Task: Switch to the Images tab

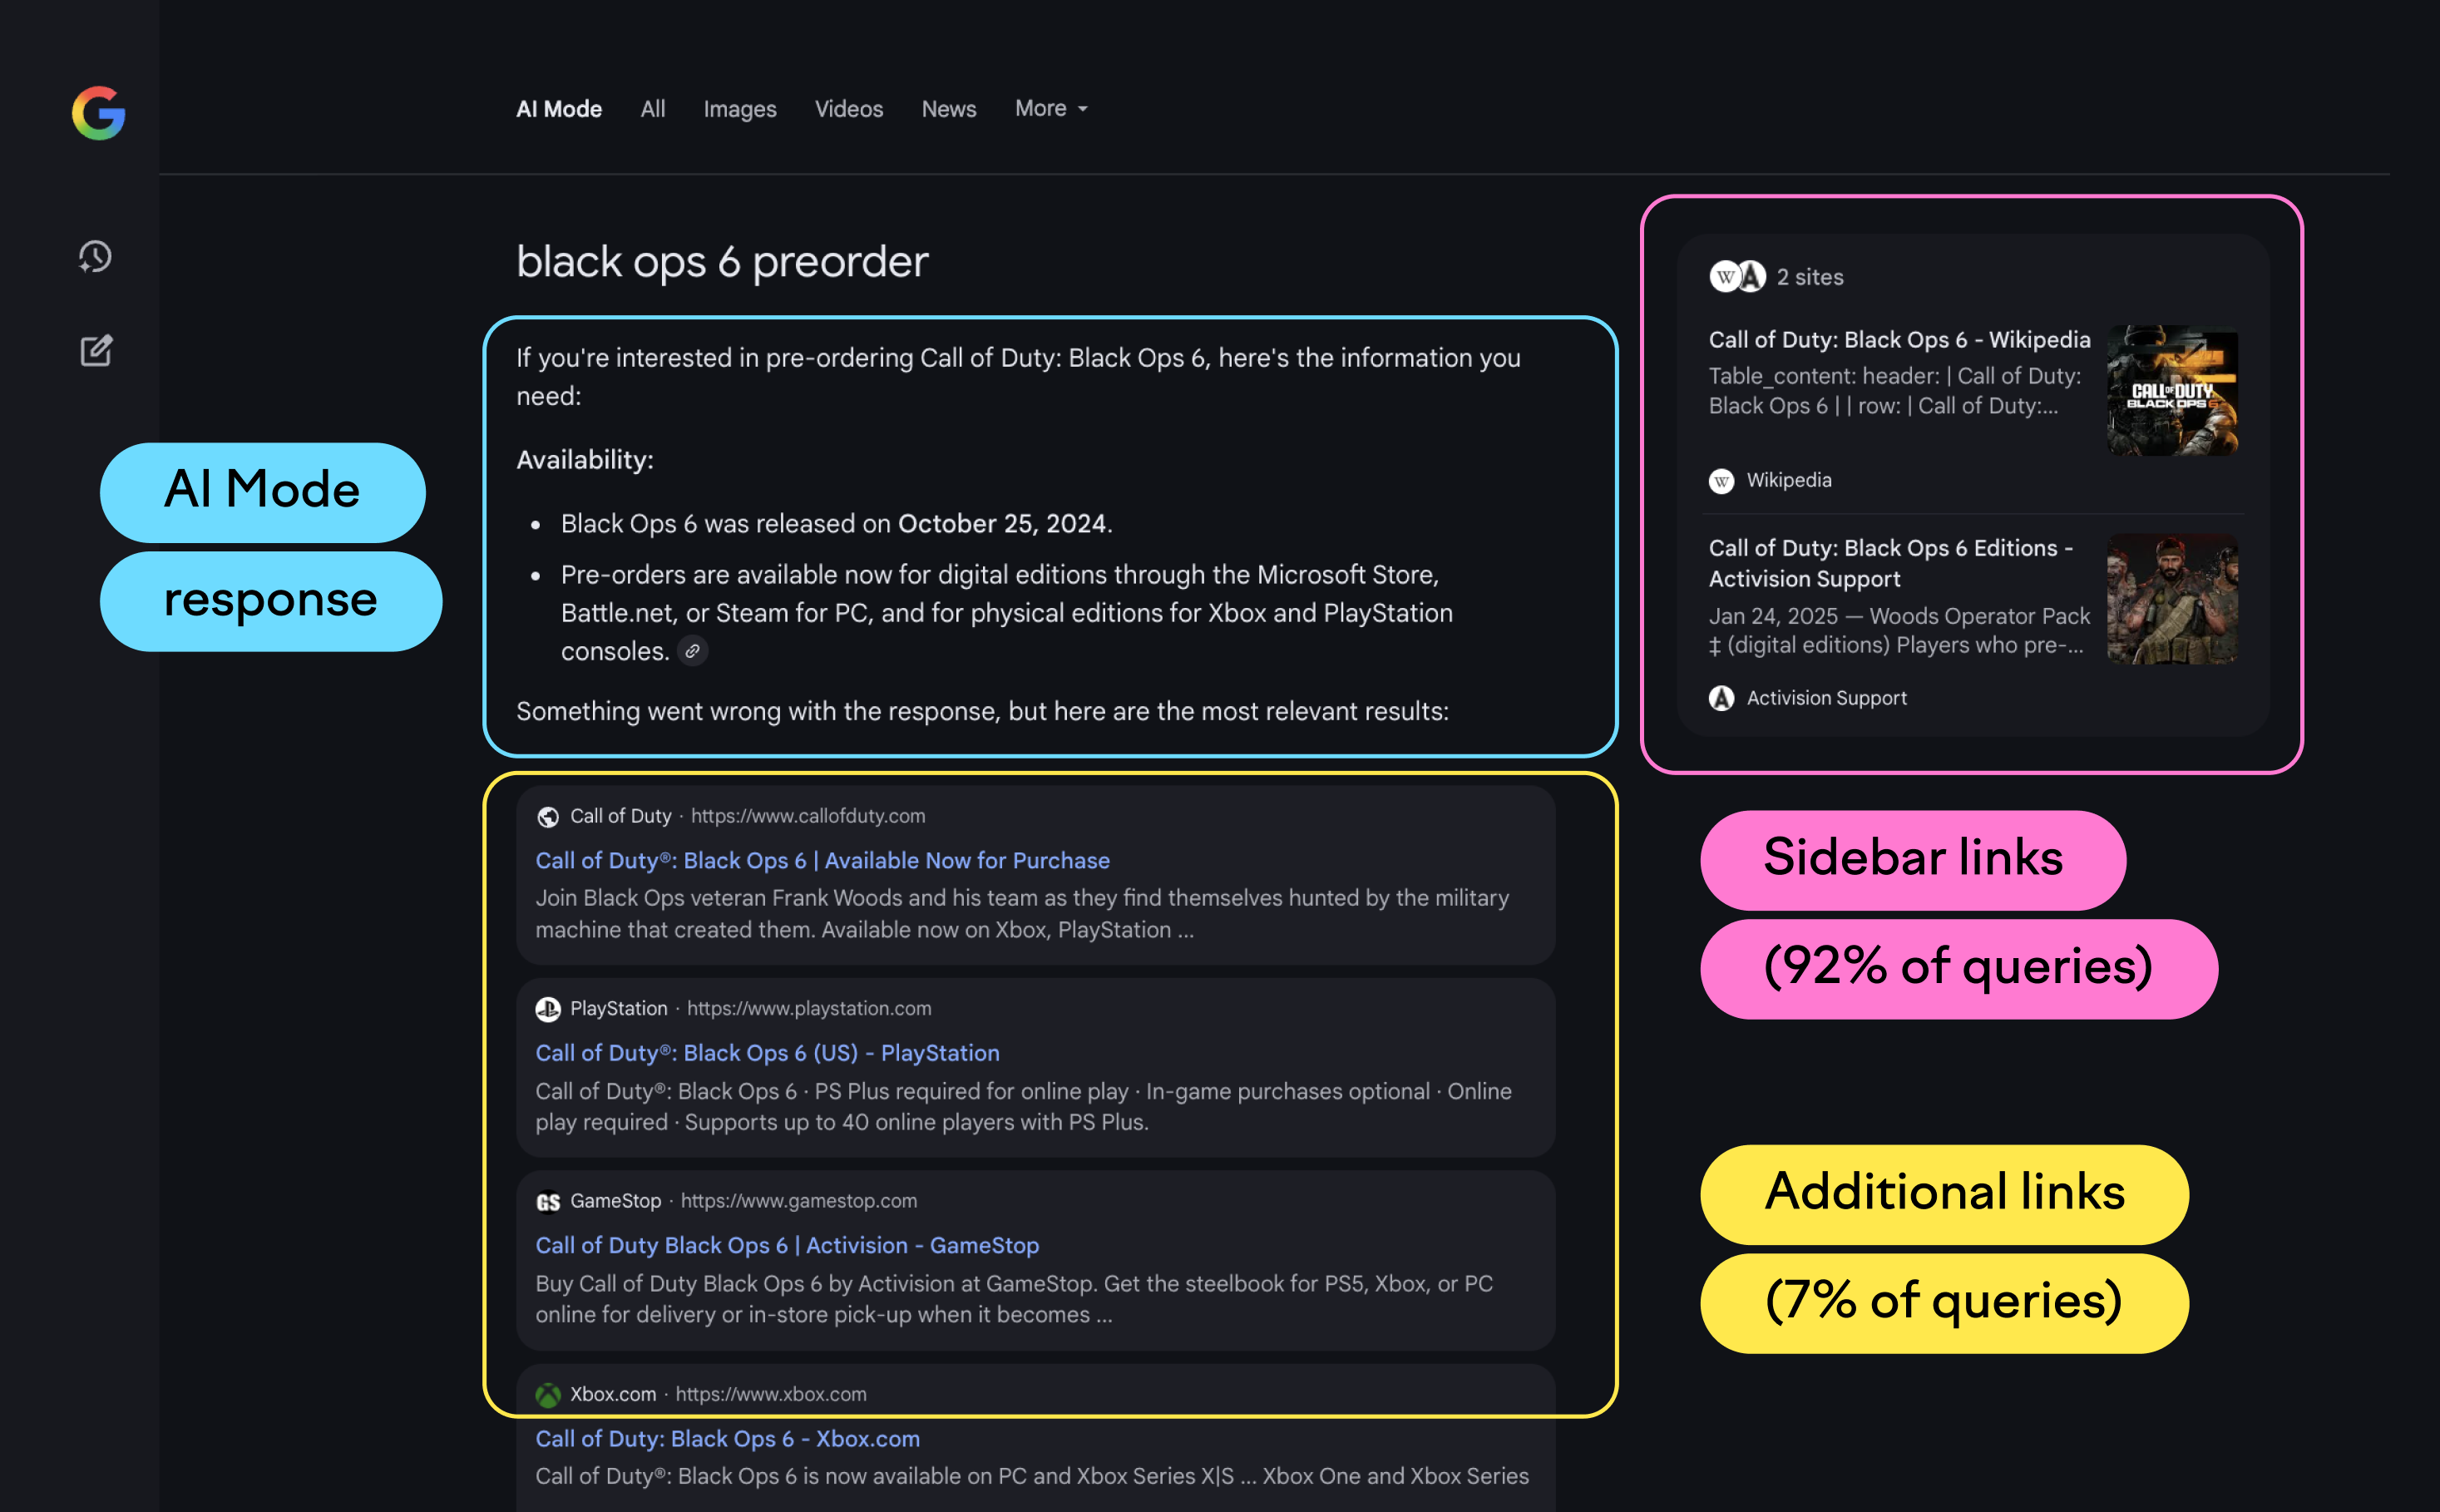Action: pyautogui.click(x=739, y=108)
